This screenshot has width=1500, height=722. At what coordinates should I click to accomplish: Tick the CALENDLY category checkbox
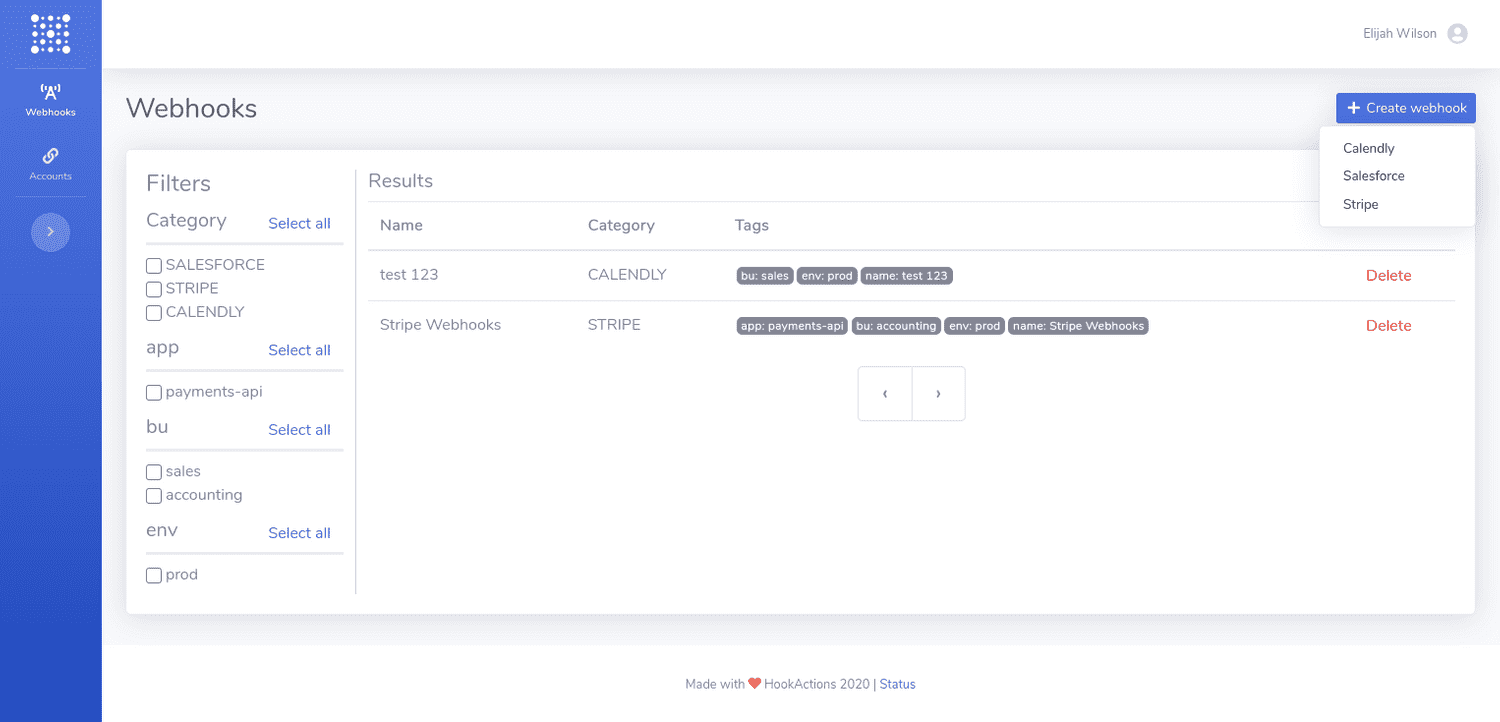(154, 313)
